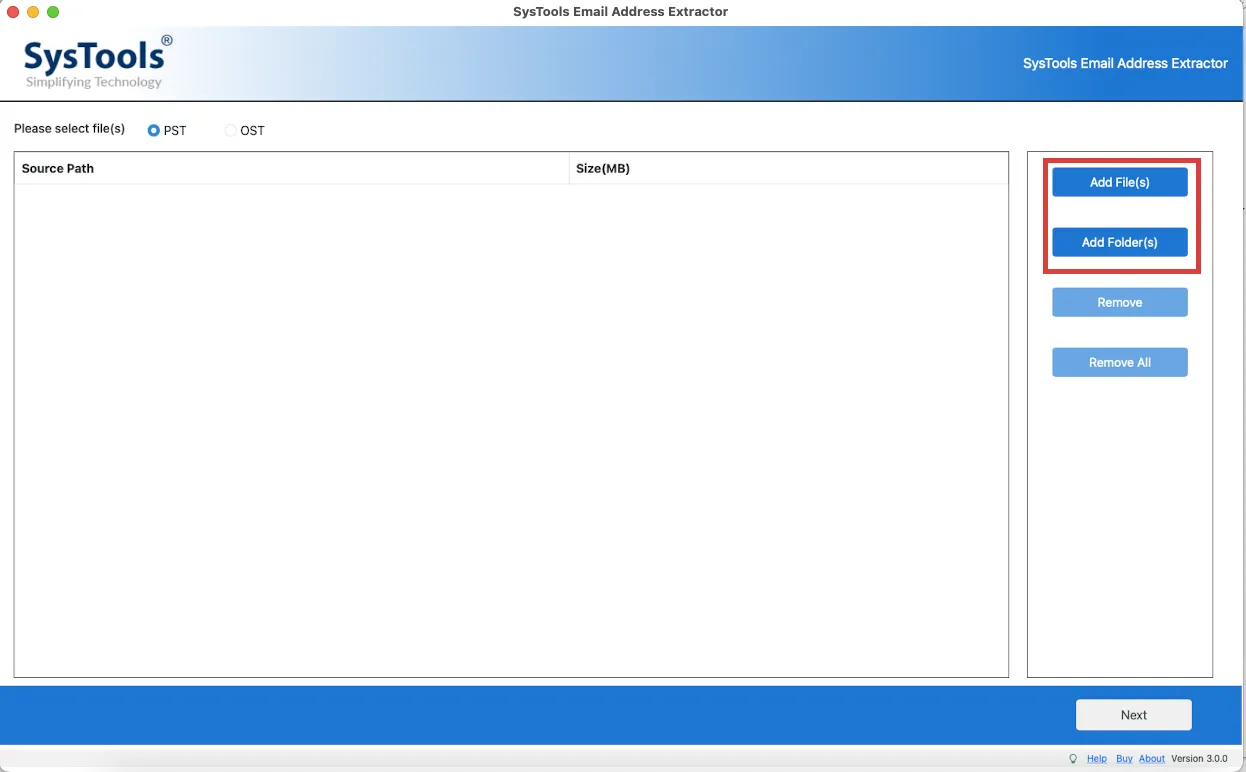Click the header text SysTools Email Address Extractor
The height and width of the screenshot is (772, 1246).
coord(1125,63)
